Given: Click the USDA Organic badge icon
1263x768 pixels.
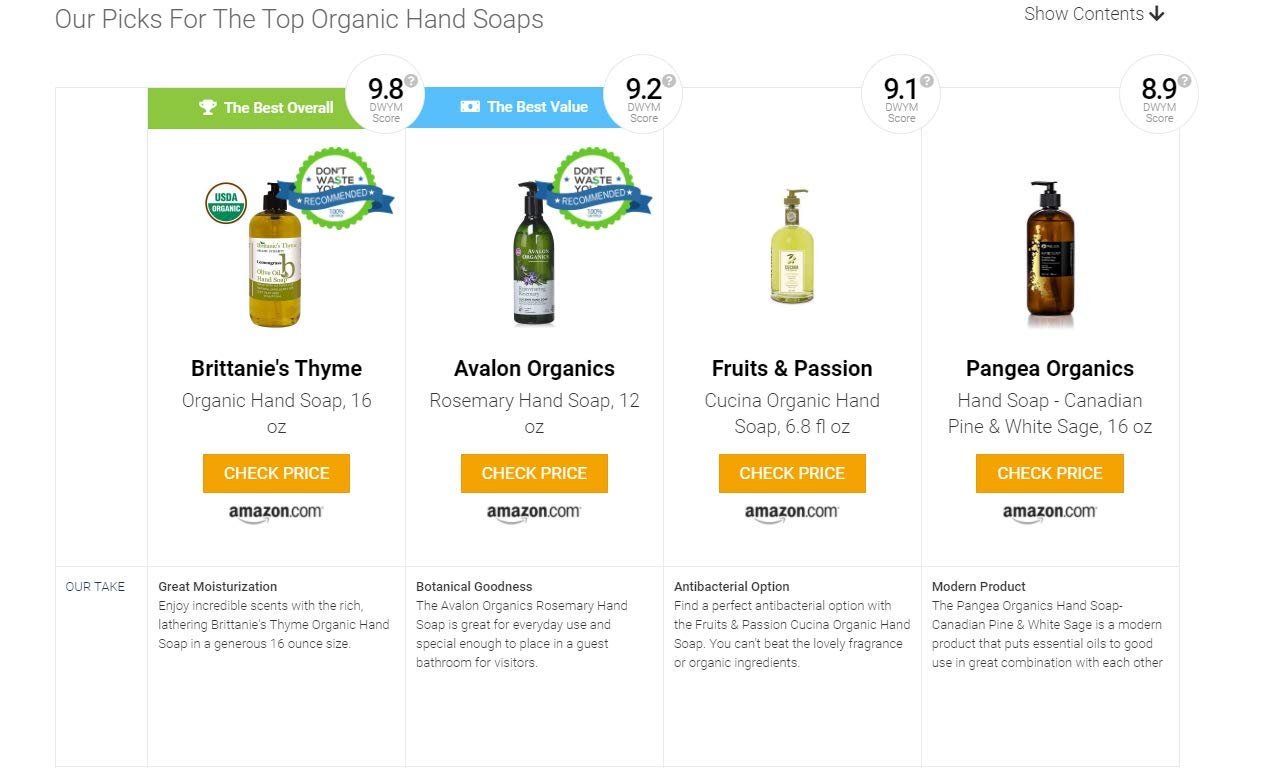Looking at the screenshot, I should [x=226, y=202].
